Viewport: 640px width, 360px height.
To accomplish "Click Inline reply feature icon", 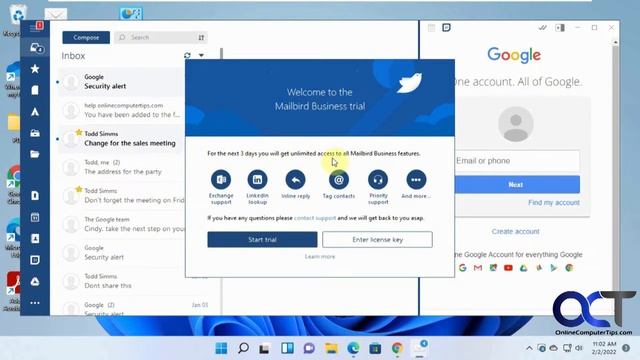I will click(x=296, y=180).
